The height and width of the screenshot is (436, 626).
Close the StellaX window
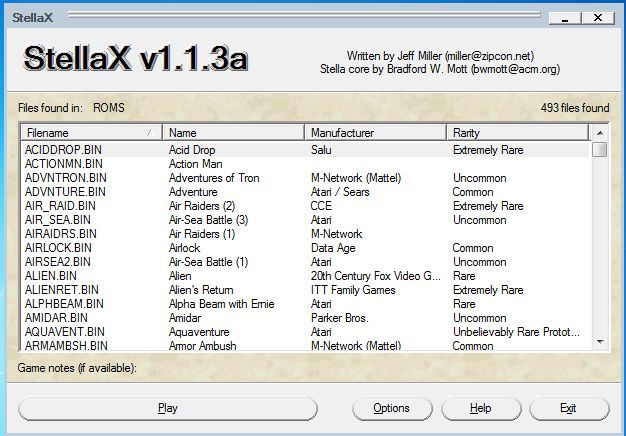[598, 18]
